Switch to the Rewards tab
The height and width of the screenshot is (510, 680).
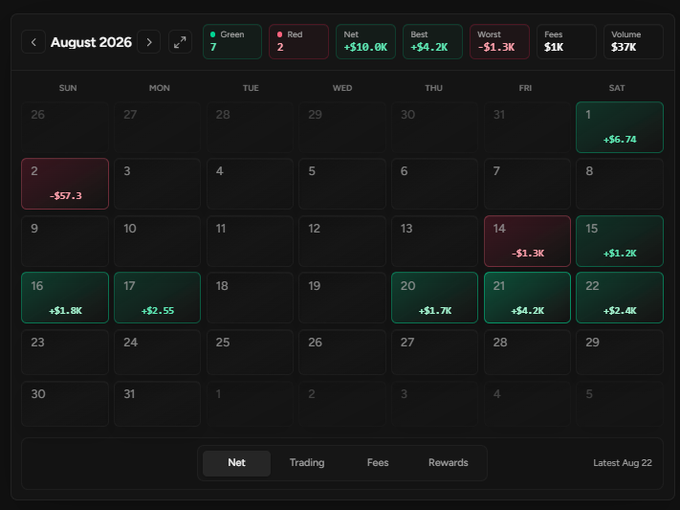coord(448,463)
